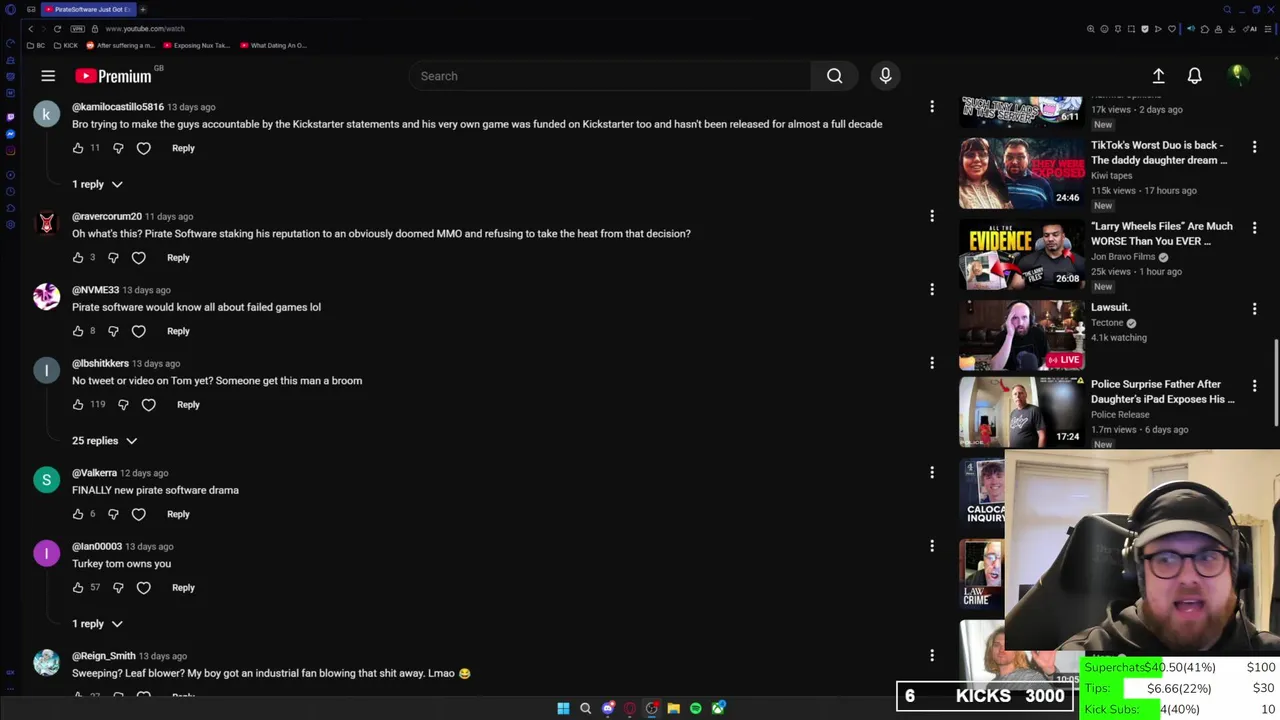Expand the 25 replies thread
This screenshot has height=720, width=1280.
click(104, 441)
